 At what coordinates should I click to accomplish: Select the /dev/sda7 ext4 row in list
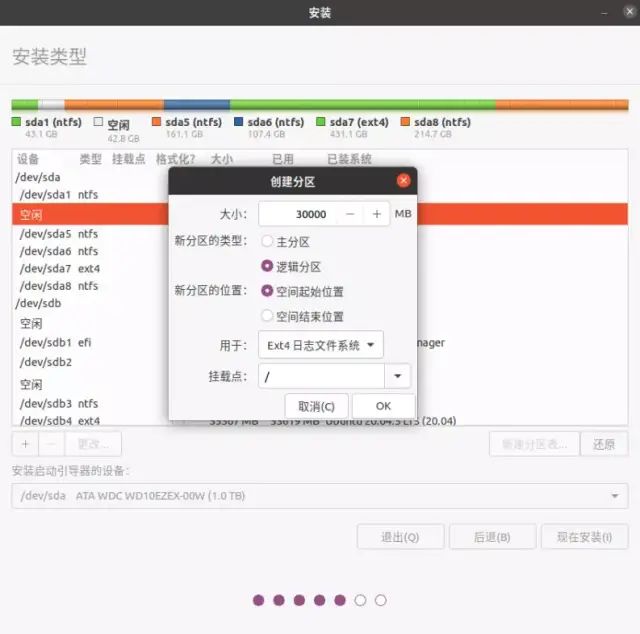[x=60, y=269]
